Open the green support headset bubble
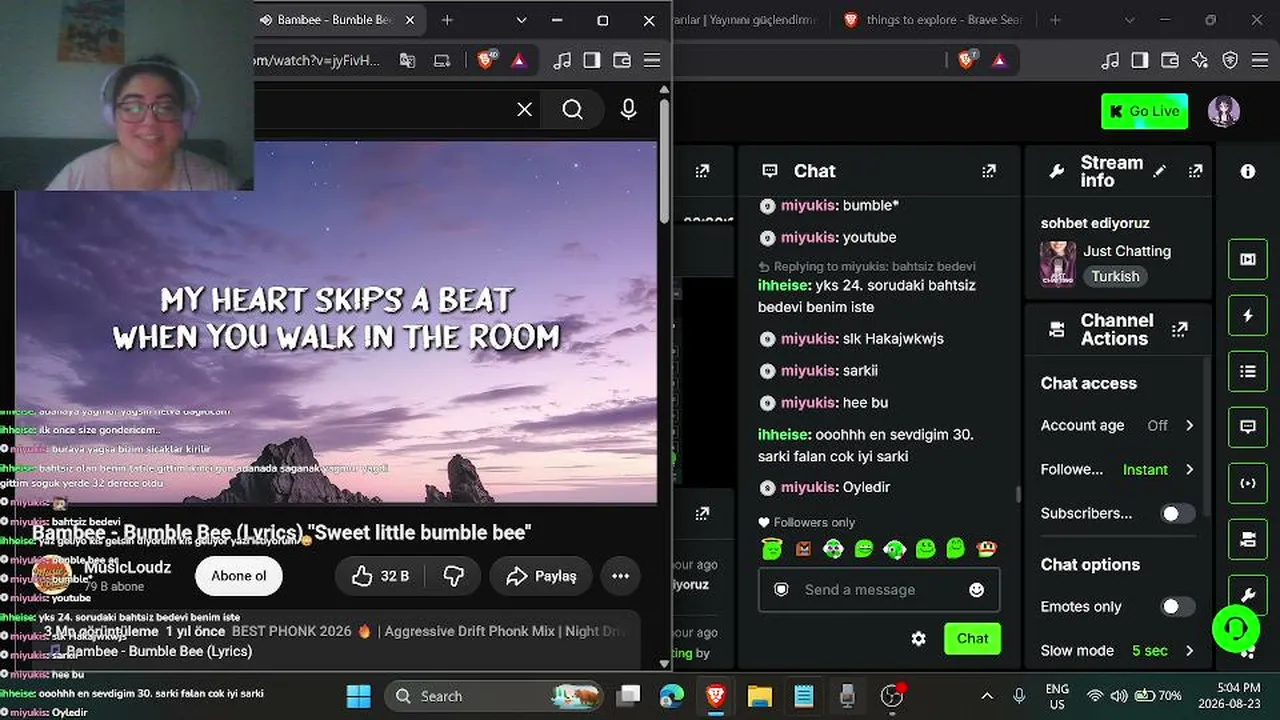This screenshot has height=720, width=1280. [x=1236, y=629]
